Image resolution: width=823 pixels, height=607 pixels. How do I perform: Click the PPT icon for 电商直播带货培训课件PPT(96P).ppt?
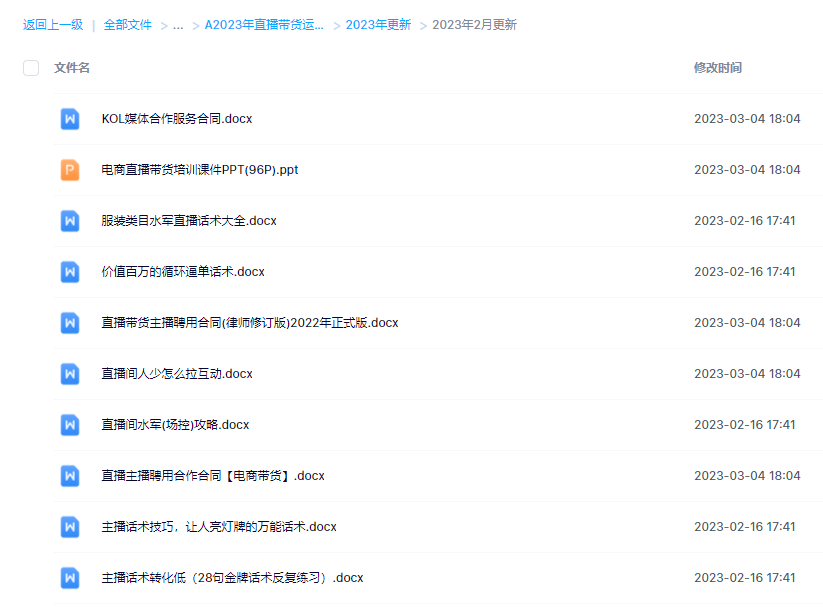70,170
